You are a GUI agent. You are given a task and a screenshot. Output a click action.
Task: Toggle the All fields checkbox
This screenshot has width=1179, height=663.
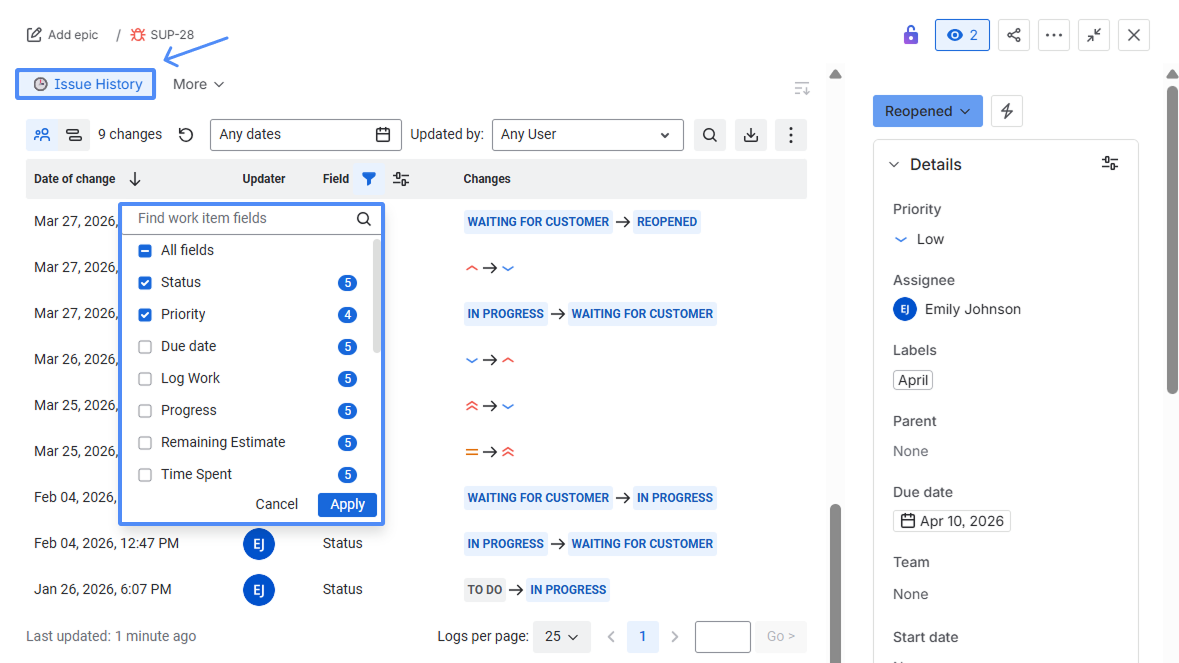(145, 250)
